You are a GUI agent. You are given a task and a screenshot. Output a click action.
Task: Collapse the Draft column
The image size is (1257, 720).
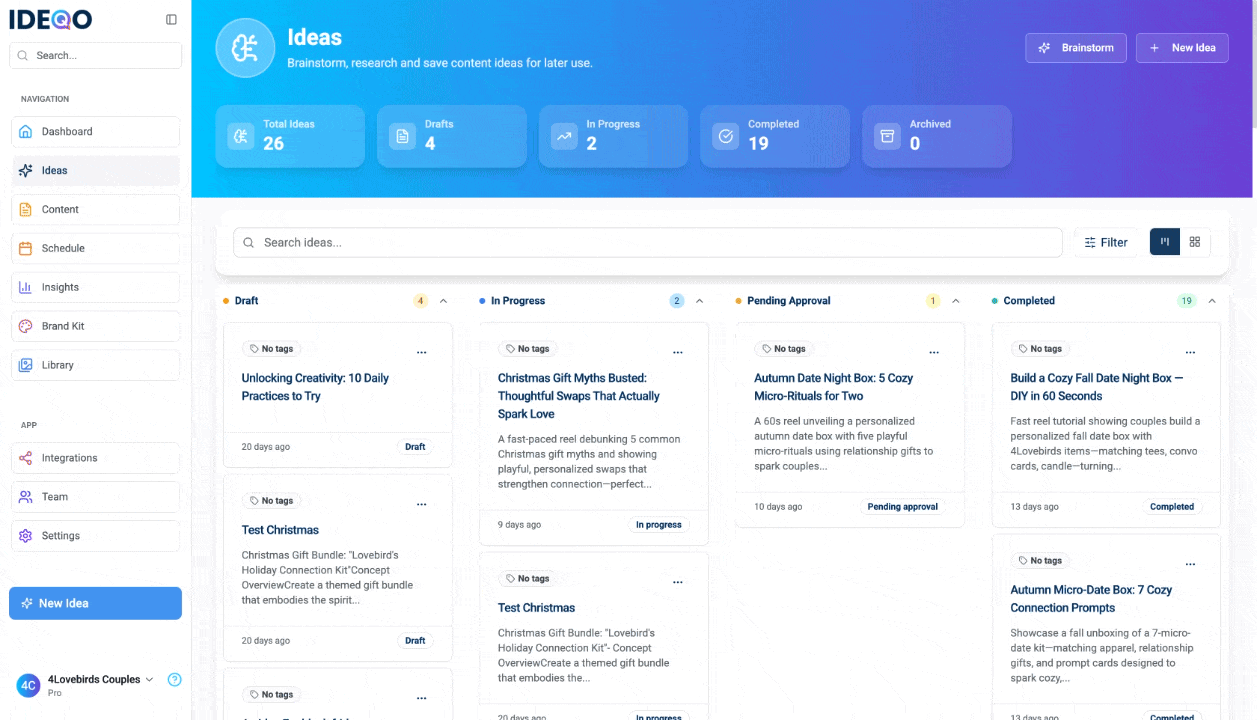[x=443, y=300]
